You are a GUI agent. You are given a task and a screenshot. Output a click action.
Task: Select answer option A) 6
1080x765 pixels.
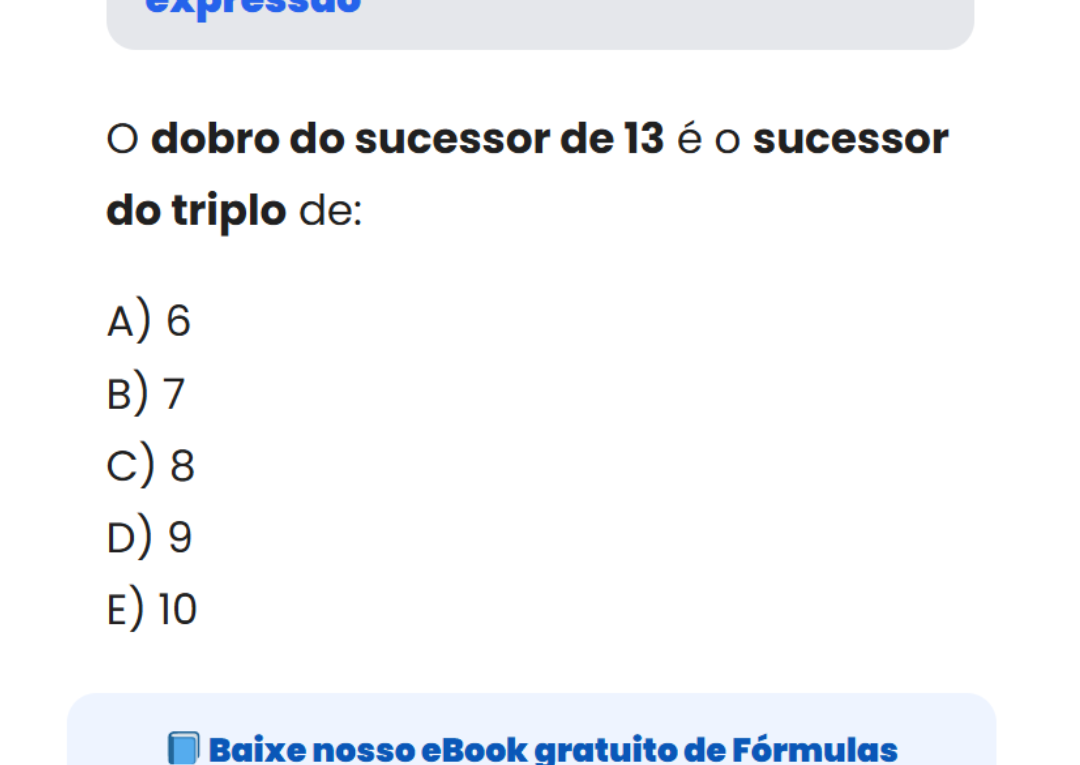coord(149,321)
